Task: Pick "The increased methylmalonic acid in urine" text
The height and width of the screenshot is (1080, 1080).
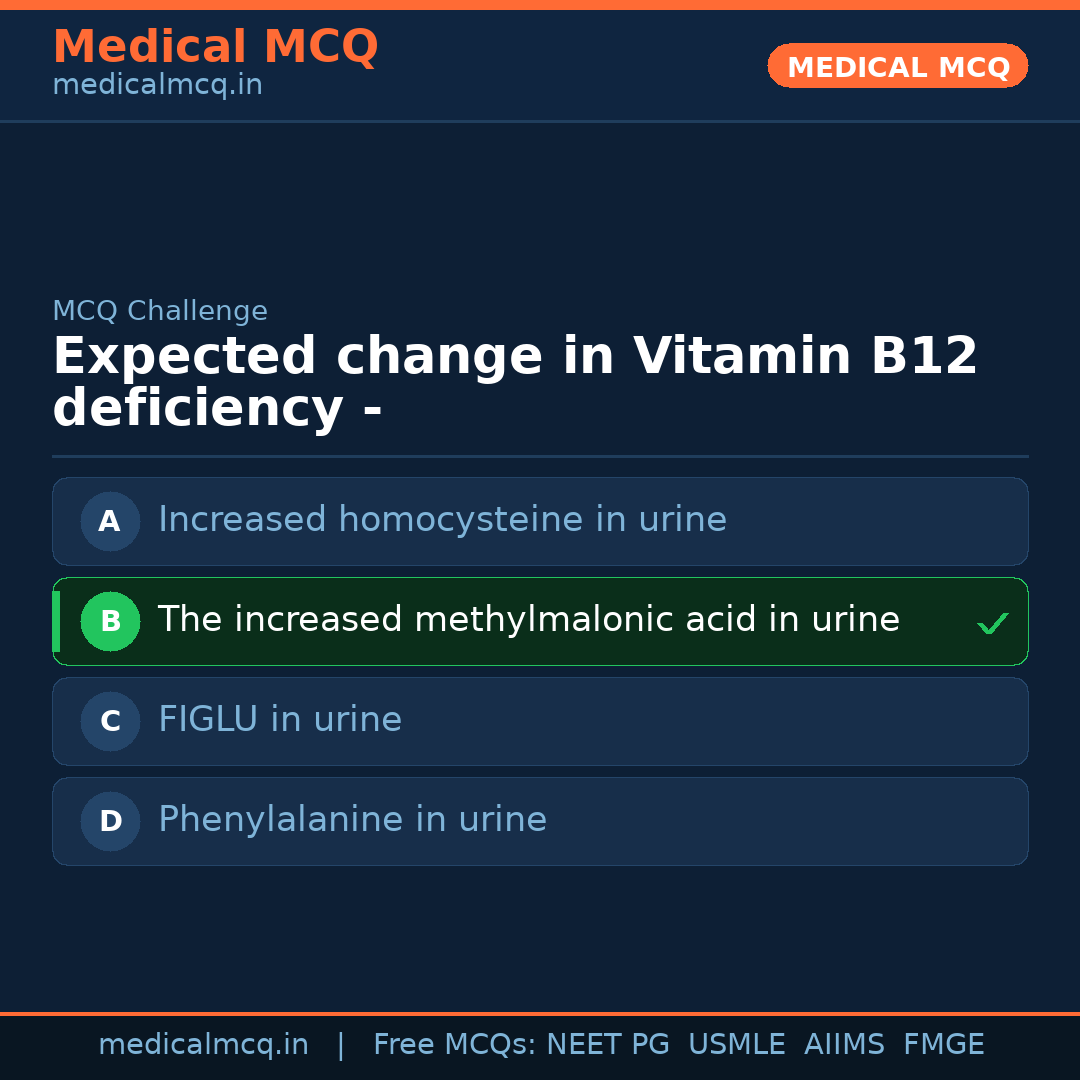Action: point(528,620)
